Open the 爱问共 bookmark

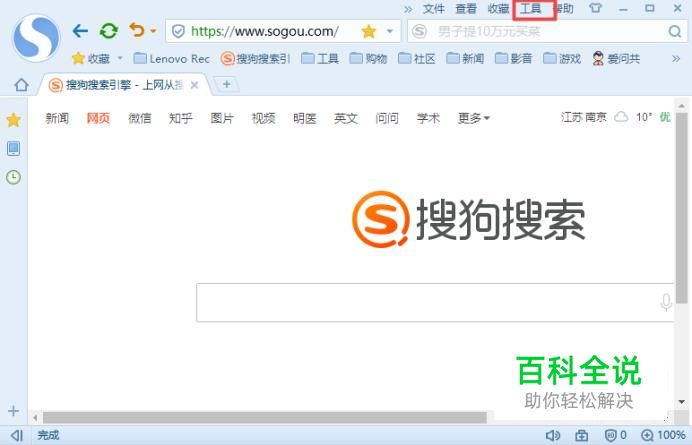coord(616,58)
